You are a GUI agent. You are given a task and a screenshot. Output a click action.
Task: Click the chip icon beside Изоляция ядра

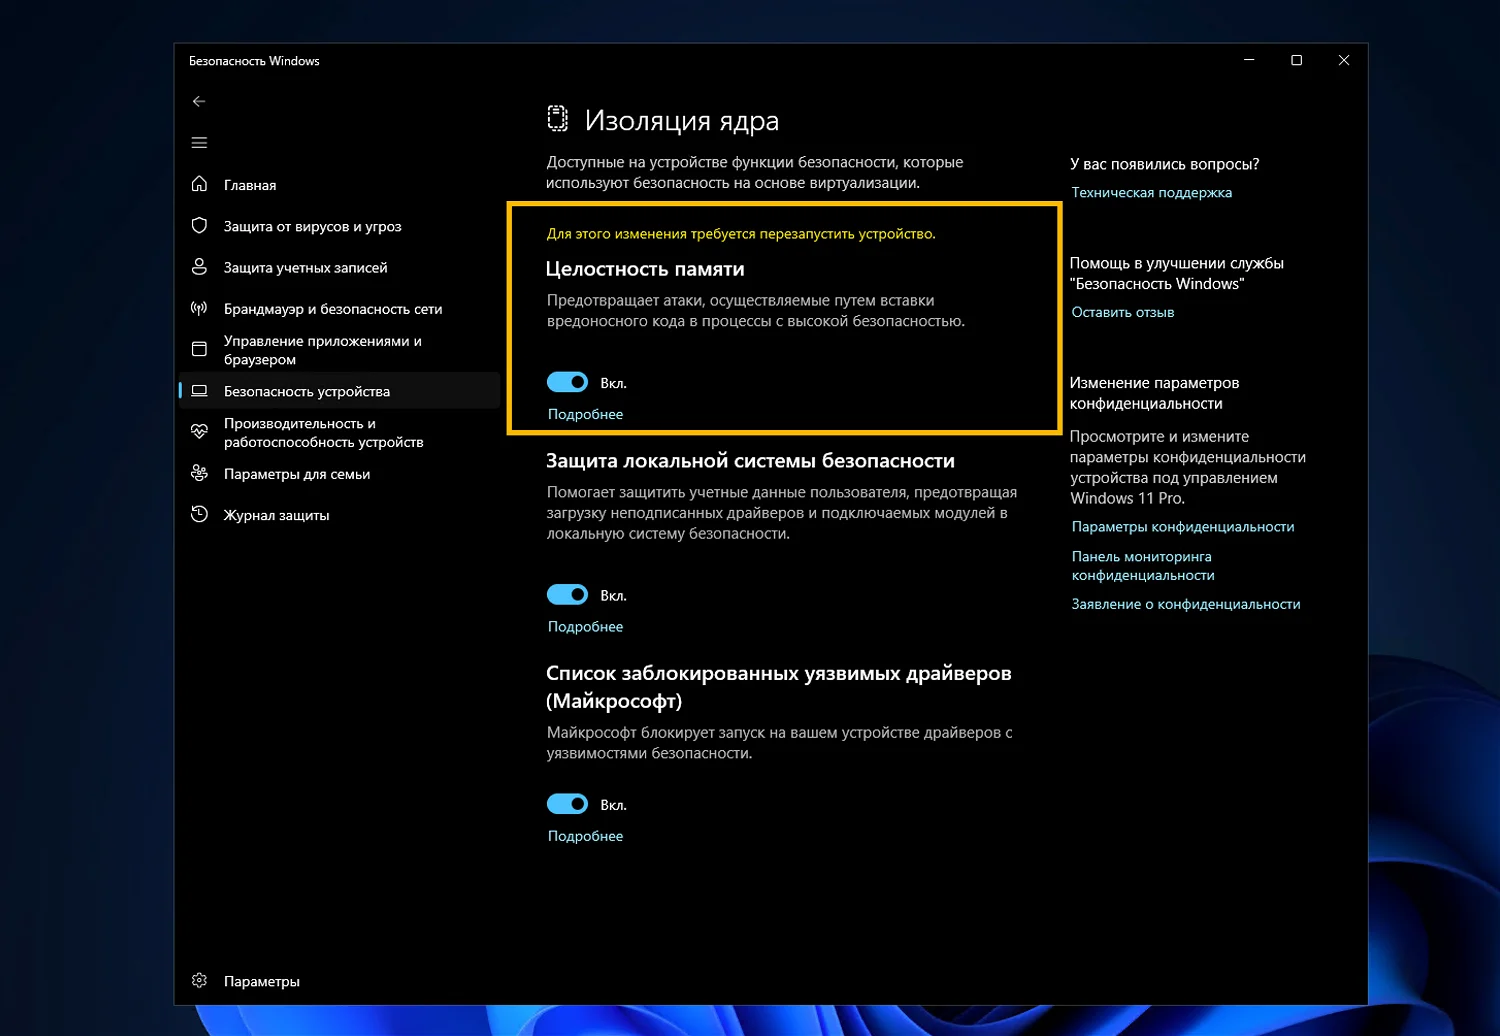pyautogui.click(x=557, y=119)
